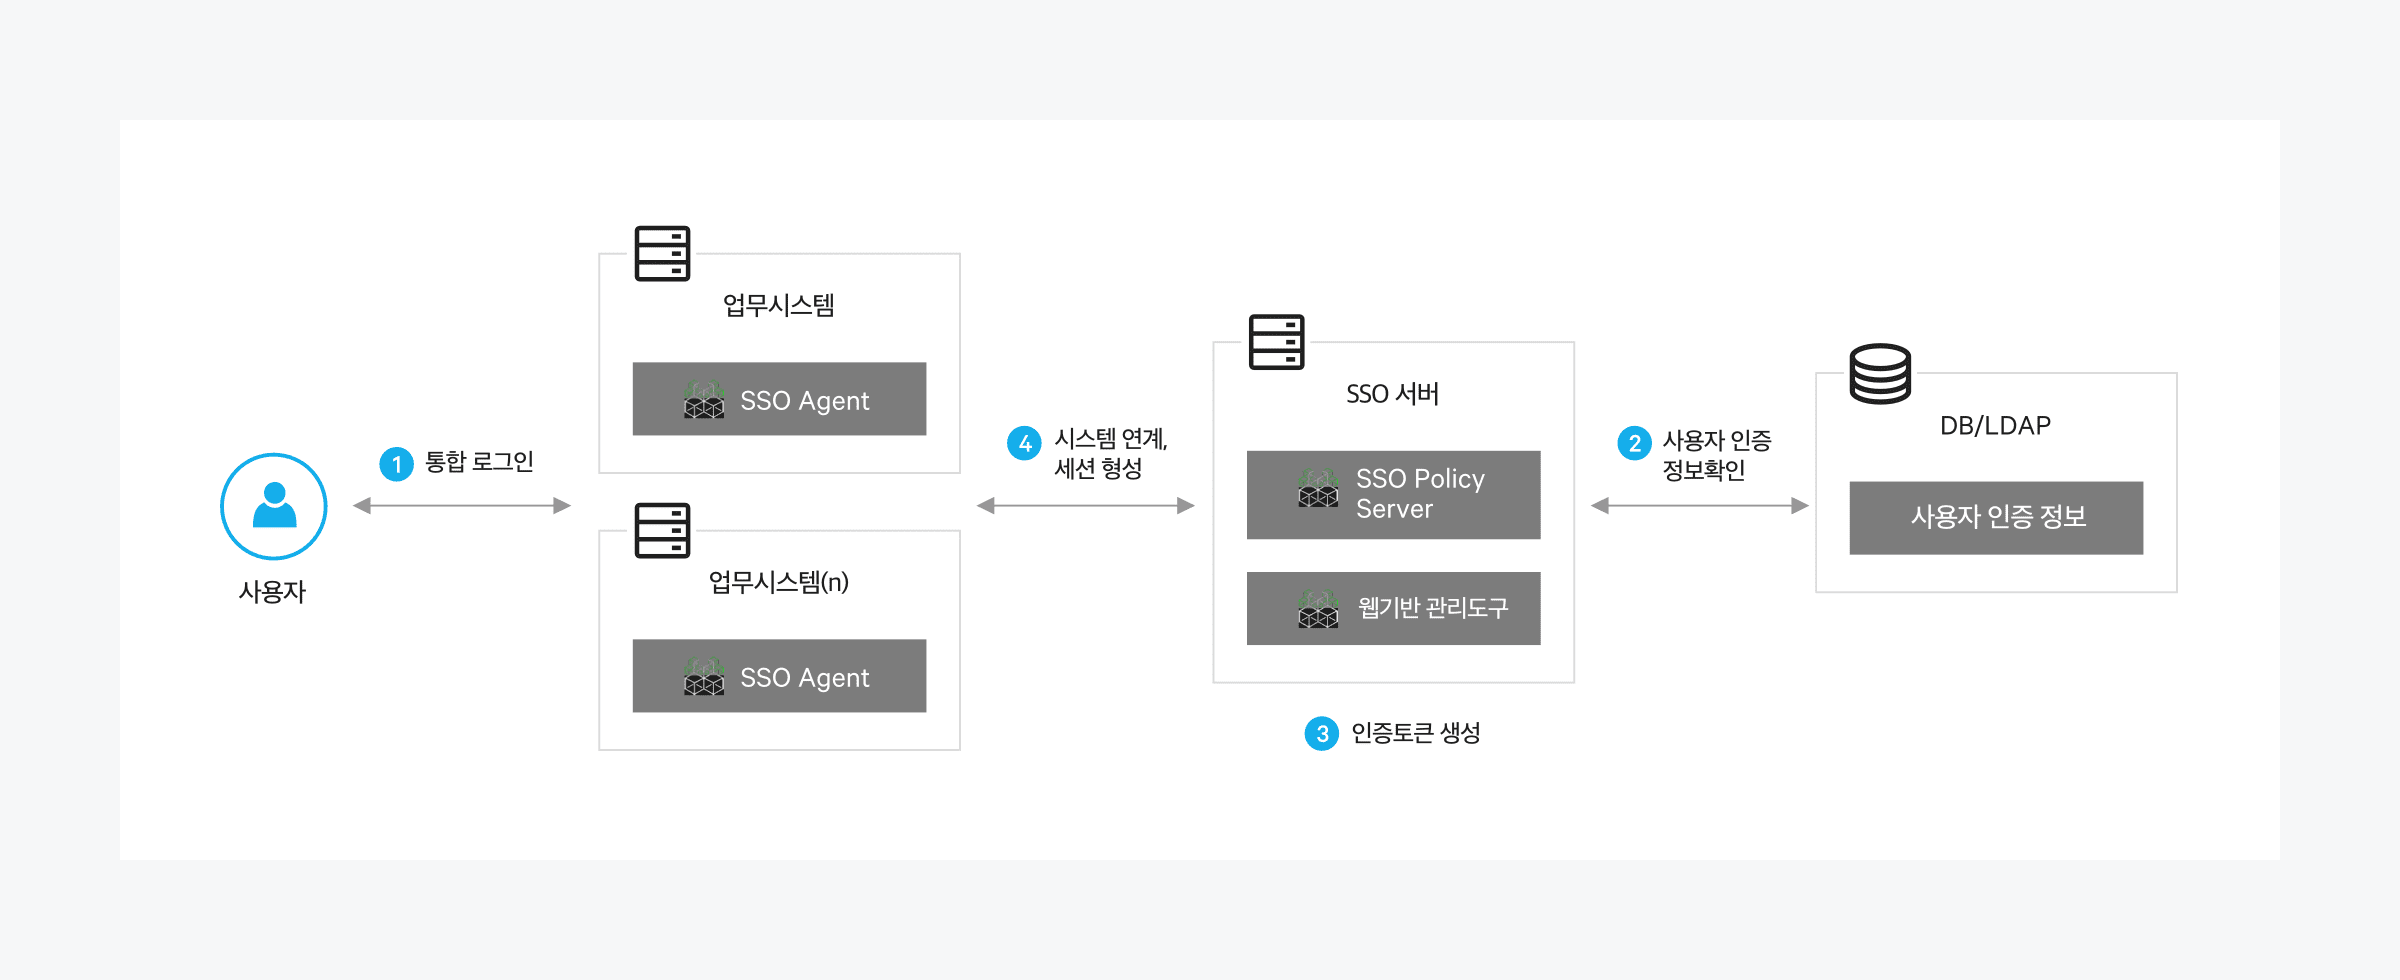The height and width of the screenshot is (980, 2400).
Task: Click the cube icon beside SSO Policy Server
Action: (x=1318, y=489)
